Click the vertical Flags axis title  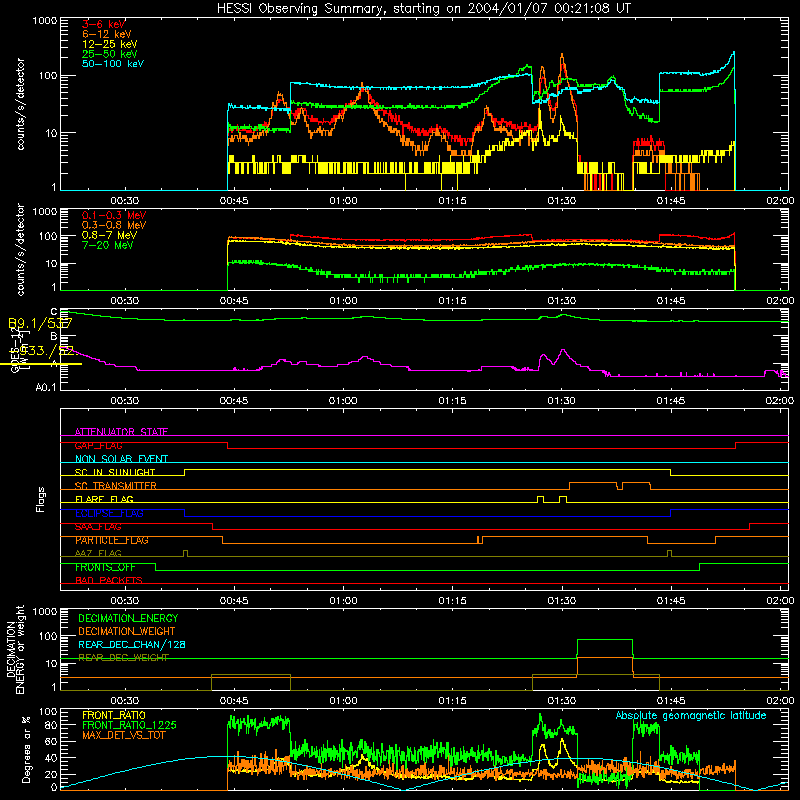click(41, 499)
